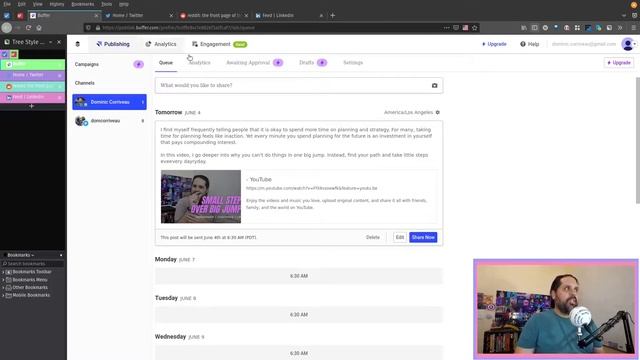Click the camera icon in compose box

click(434, 85)
